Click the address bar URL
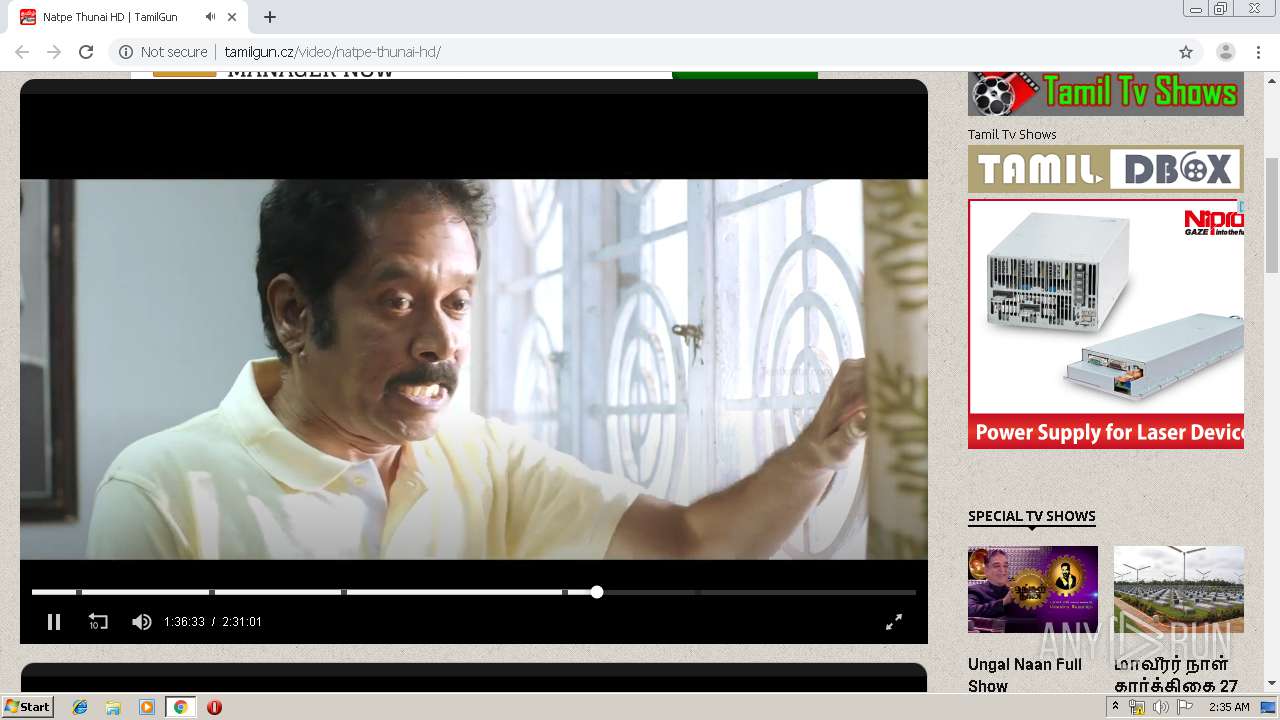Screen dimensions: 1280x720 [x=332, y=52]
